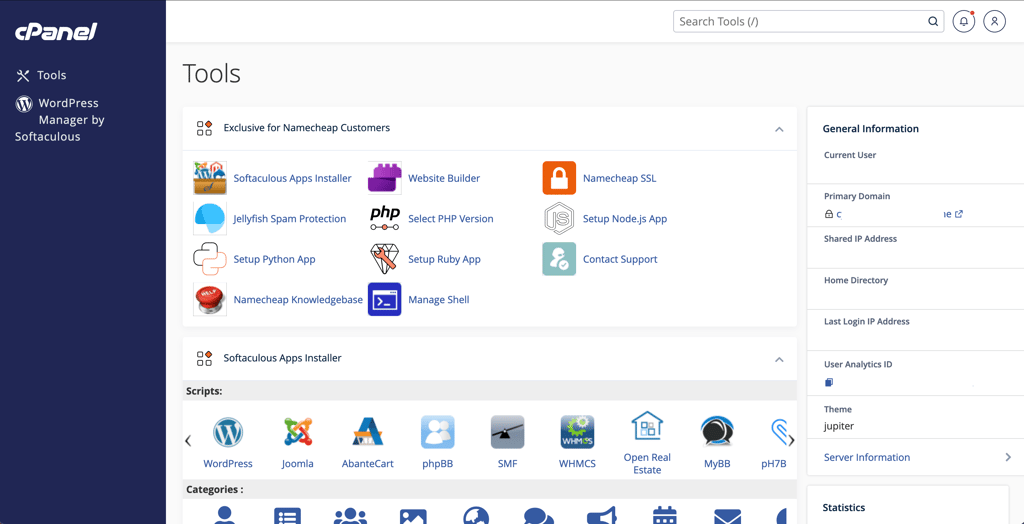The width and height of the screenshot is (1024, 524).
Task: Open WordPress Manager by Softaculous in sidebar
Action: click(59, 120)
